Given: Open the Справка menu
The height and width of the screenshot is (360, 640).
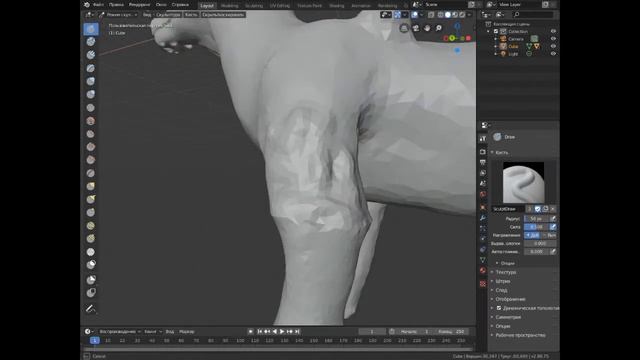Looking at the screenshot, I should pos(180,5).
